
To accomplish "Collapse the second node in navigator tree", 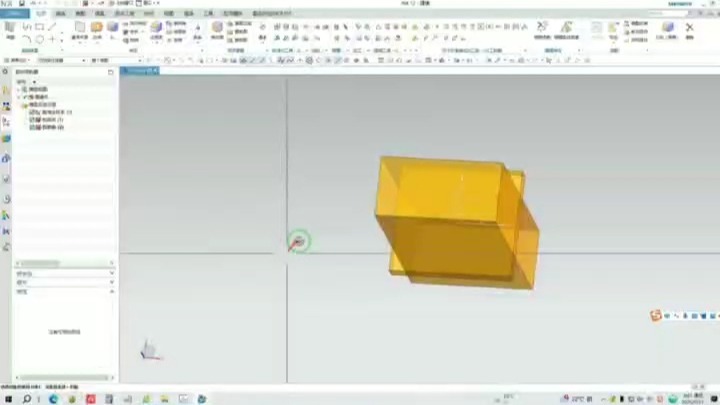I will 19,97.
